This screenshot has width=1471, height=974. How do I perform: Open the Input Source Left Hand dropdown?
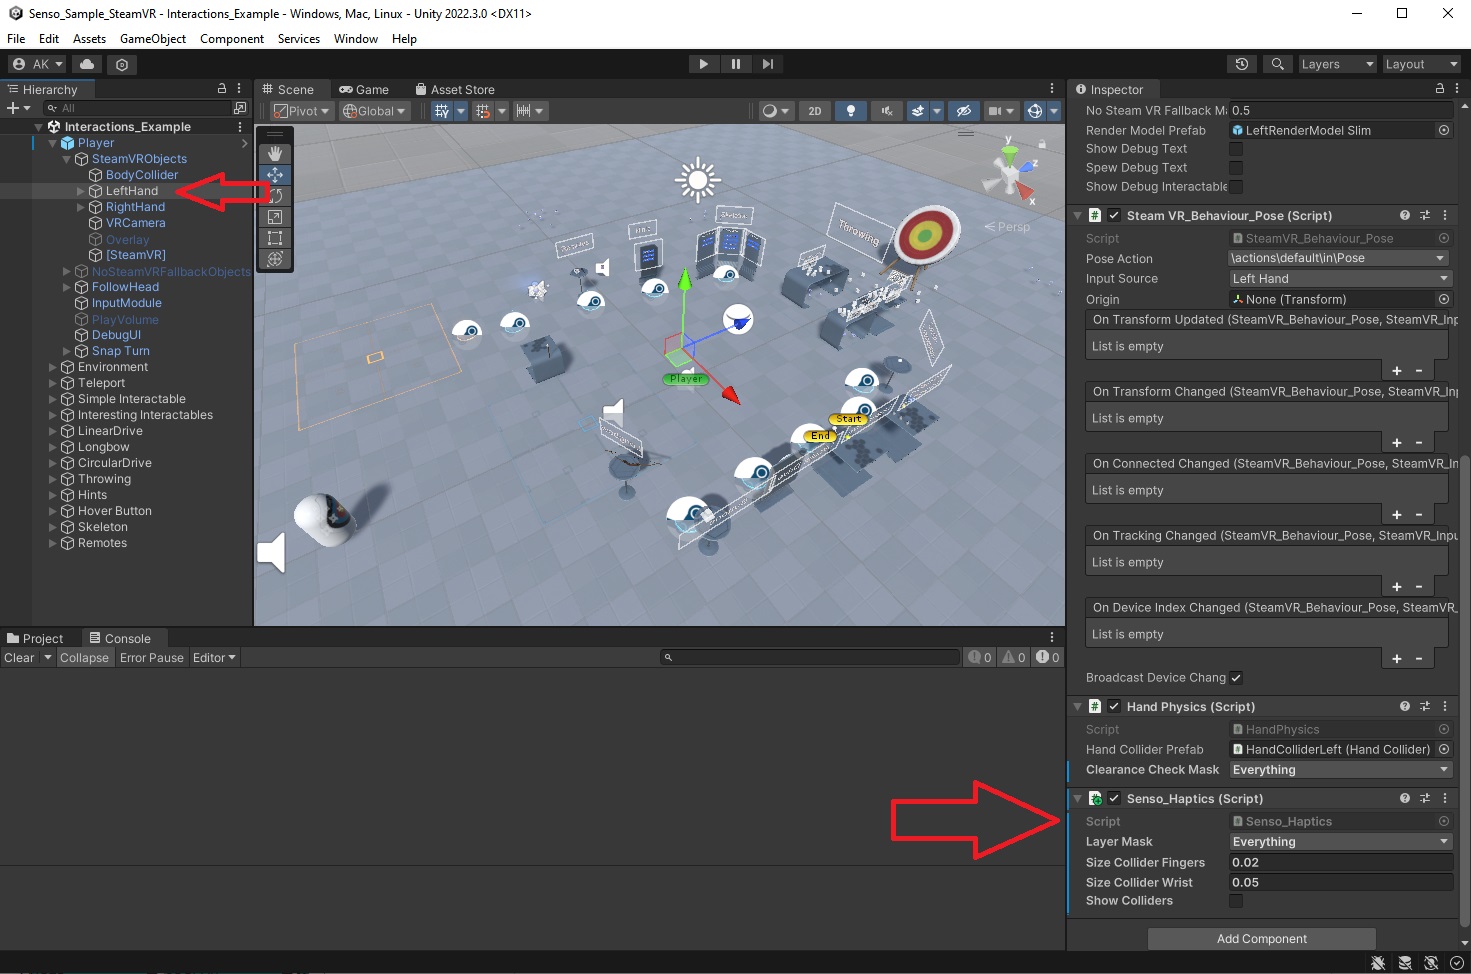click(1338, 278)
